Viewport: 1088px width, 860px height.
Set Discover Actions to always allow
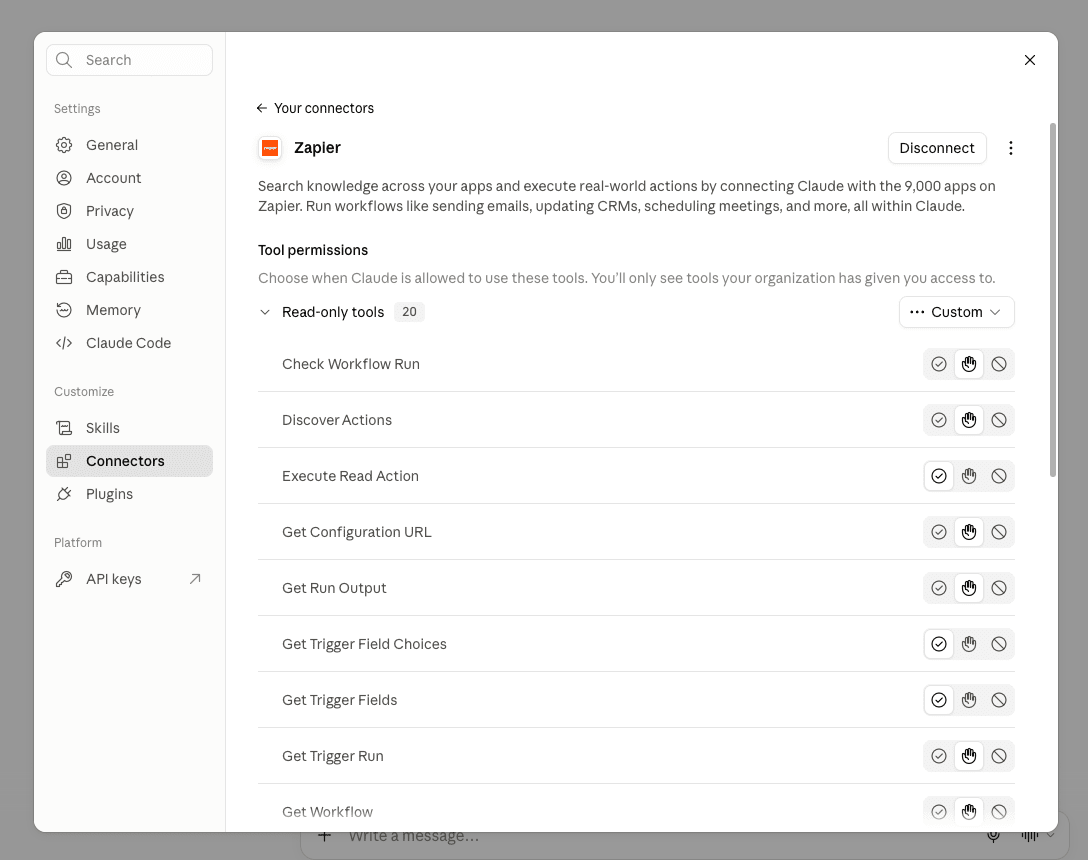939,420
